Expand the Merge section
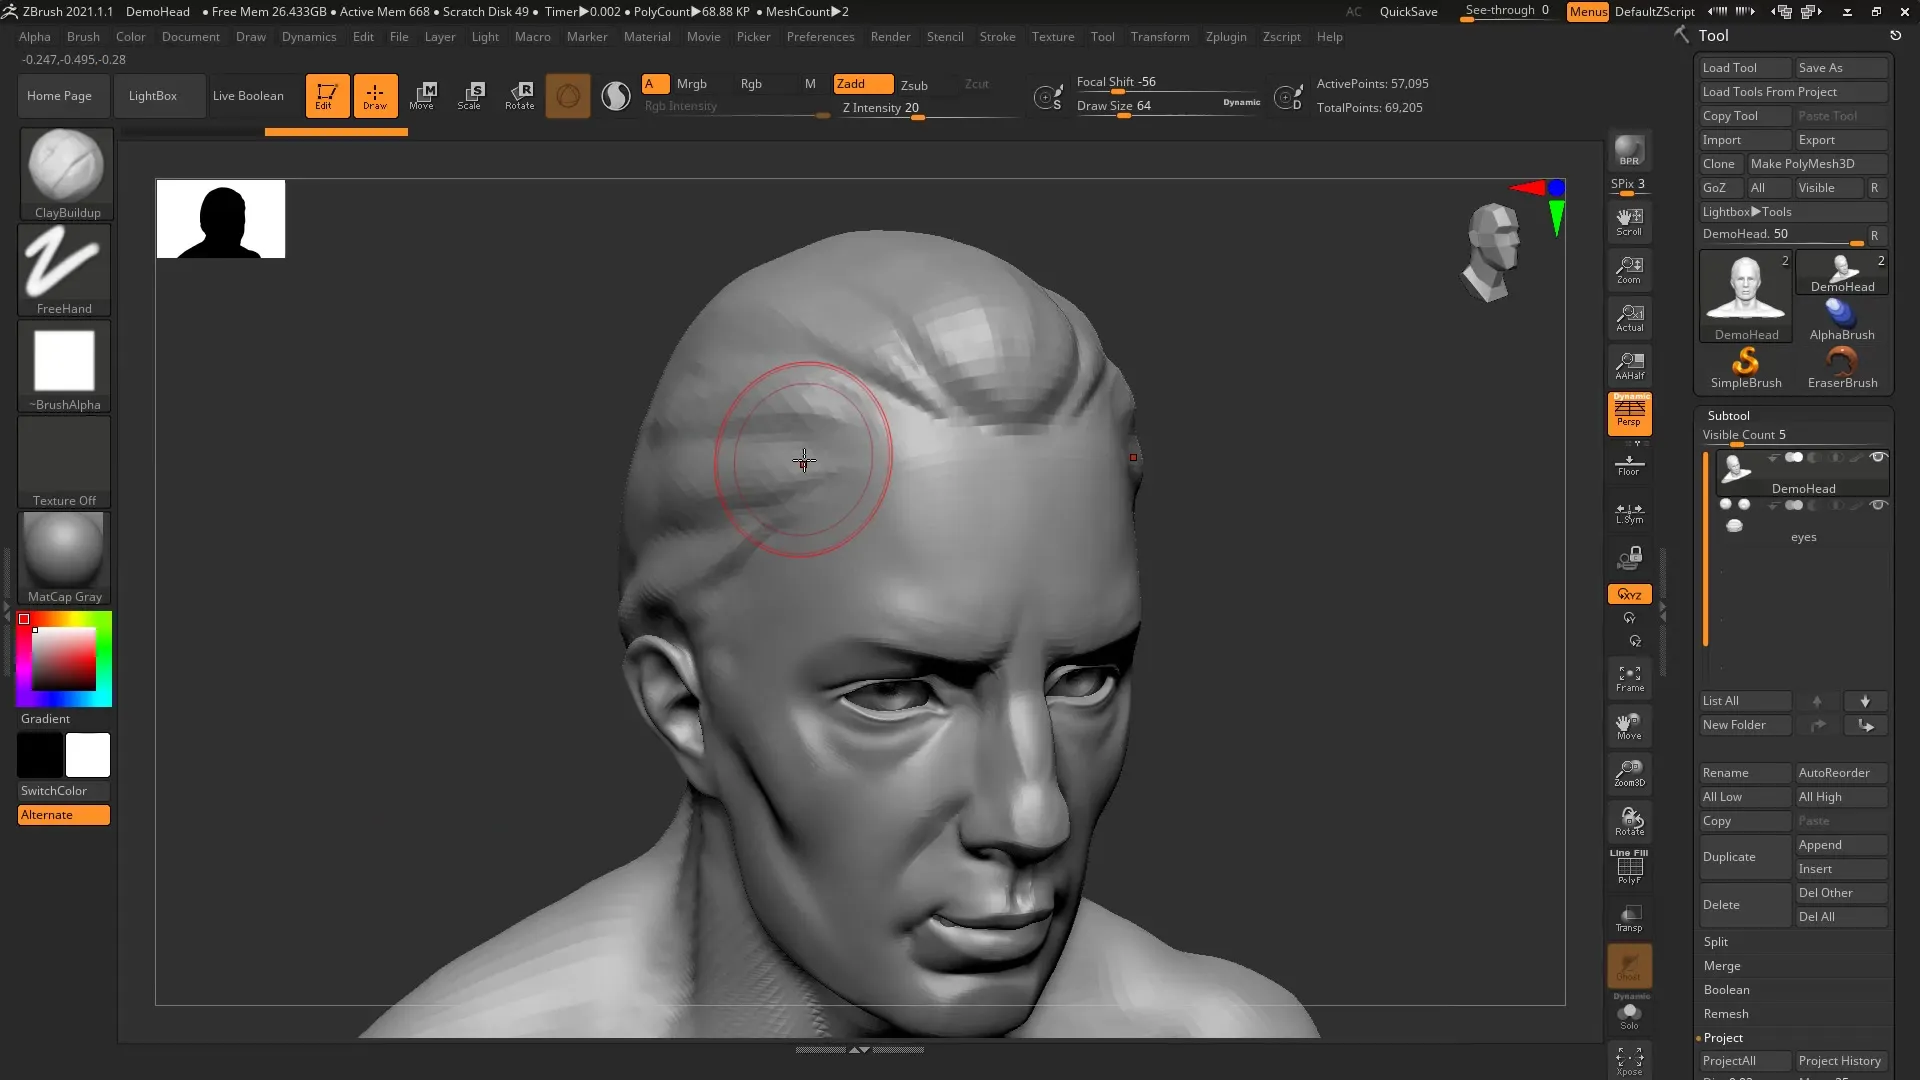 coord(1722,965)
